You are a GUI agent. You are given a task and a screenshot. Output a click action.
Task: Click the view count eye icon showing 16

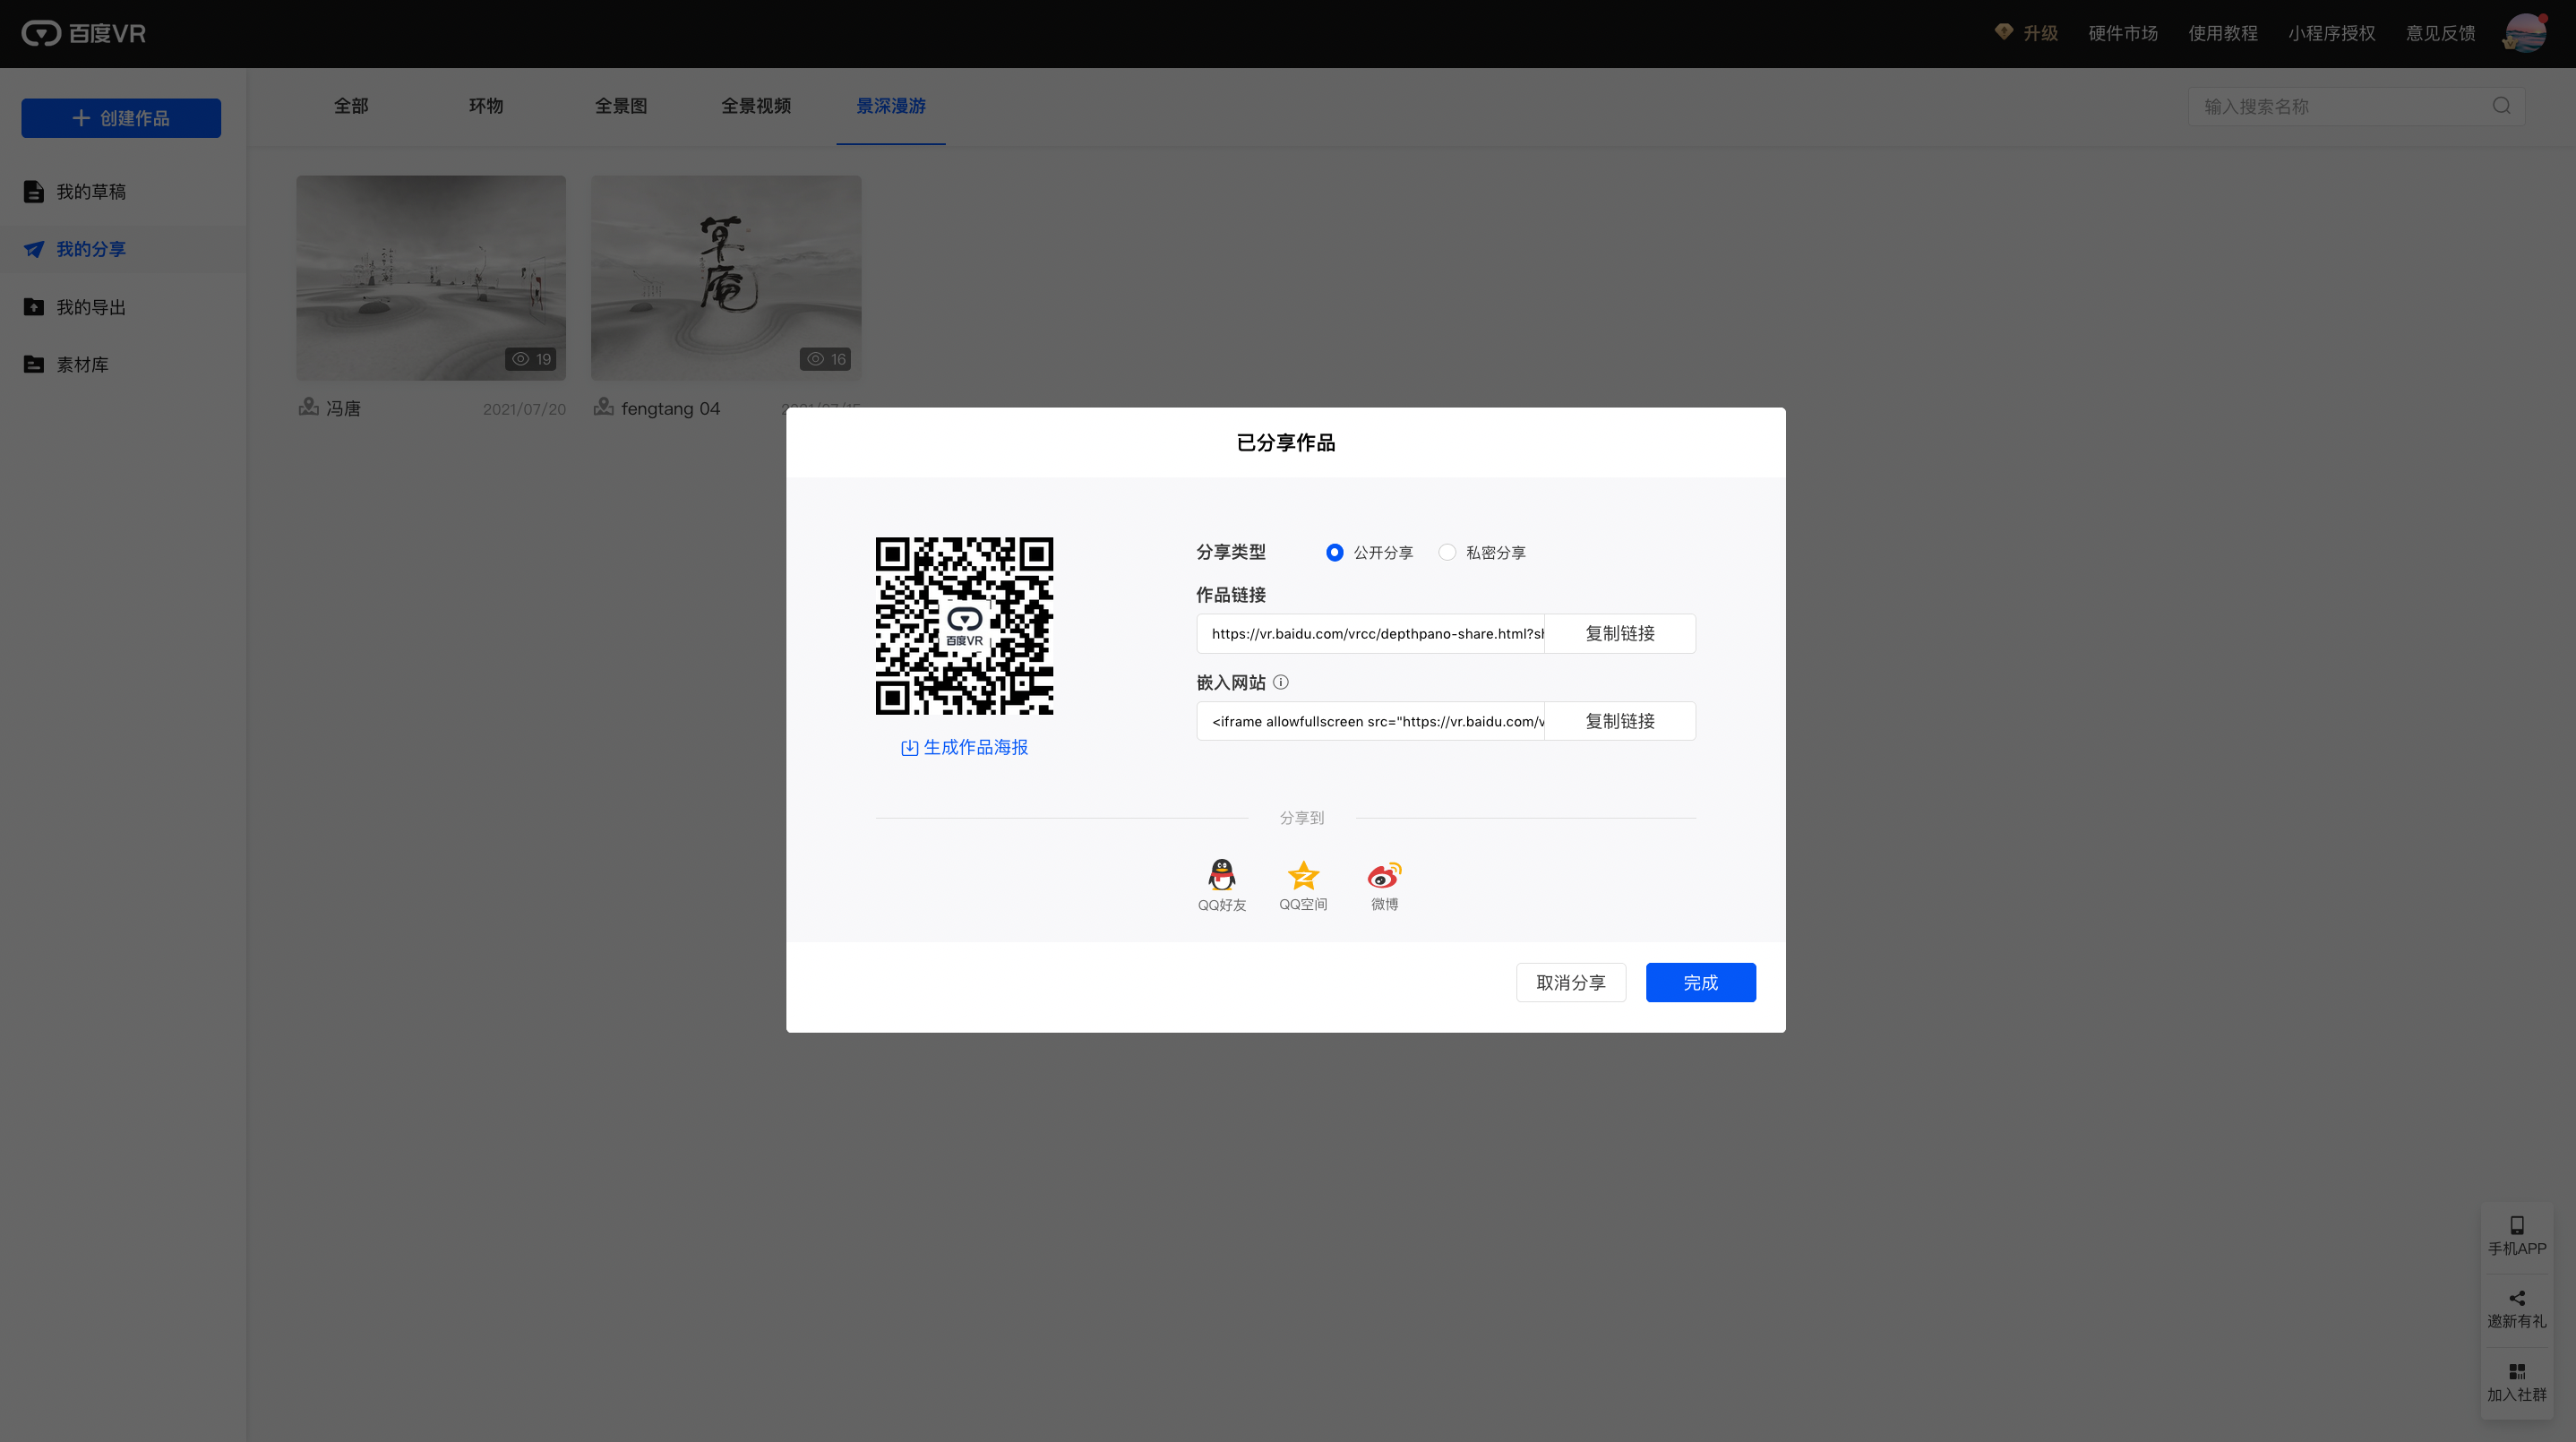[816, 359]
